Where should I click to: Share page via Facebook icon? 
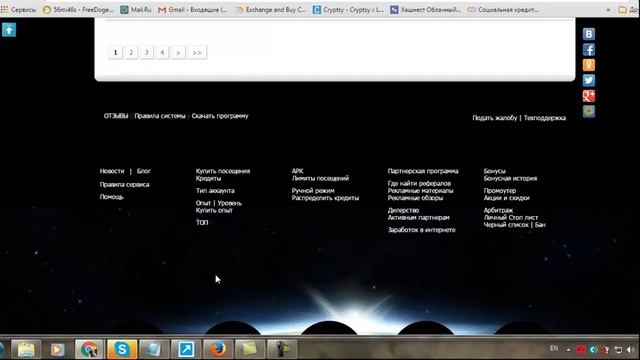(x=589, y=50)
